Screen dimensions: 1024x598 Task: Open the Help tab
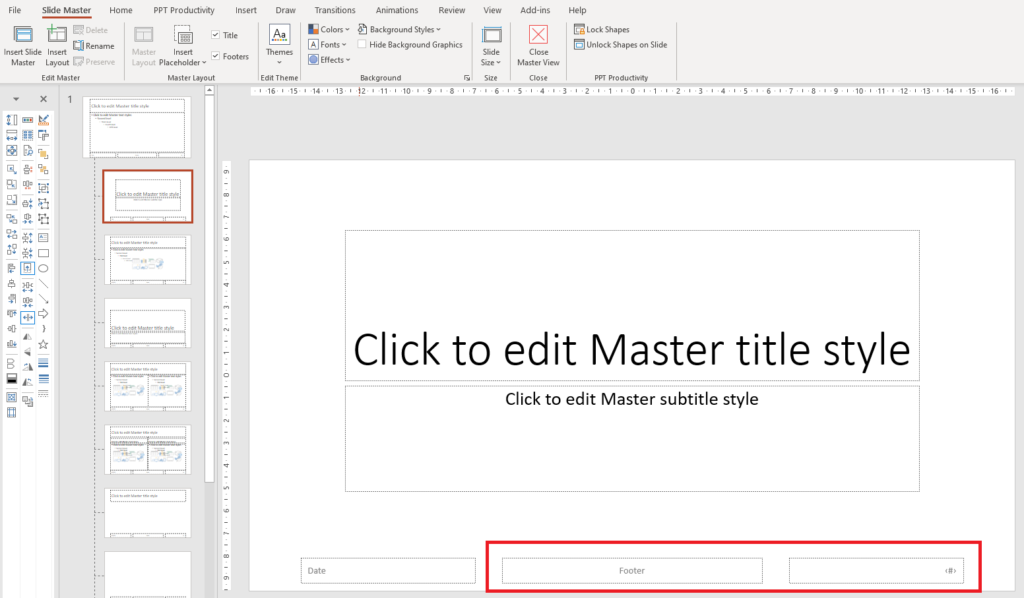pos(577,10)
